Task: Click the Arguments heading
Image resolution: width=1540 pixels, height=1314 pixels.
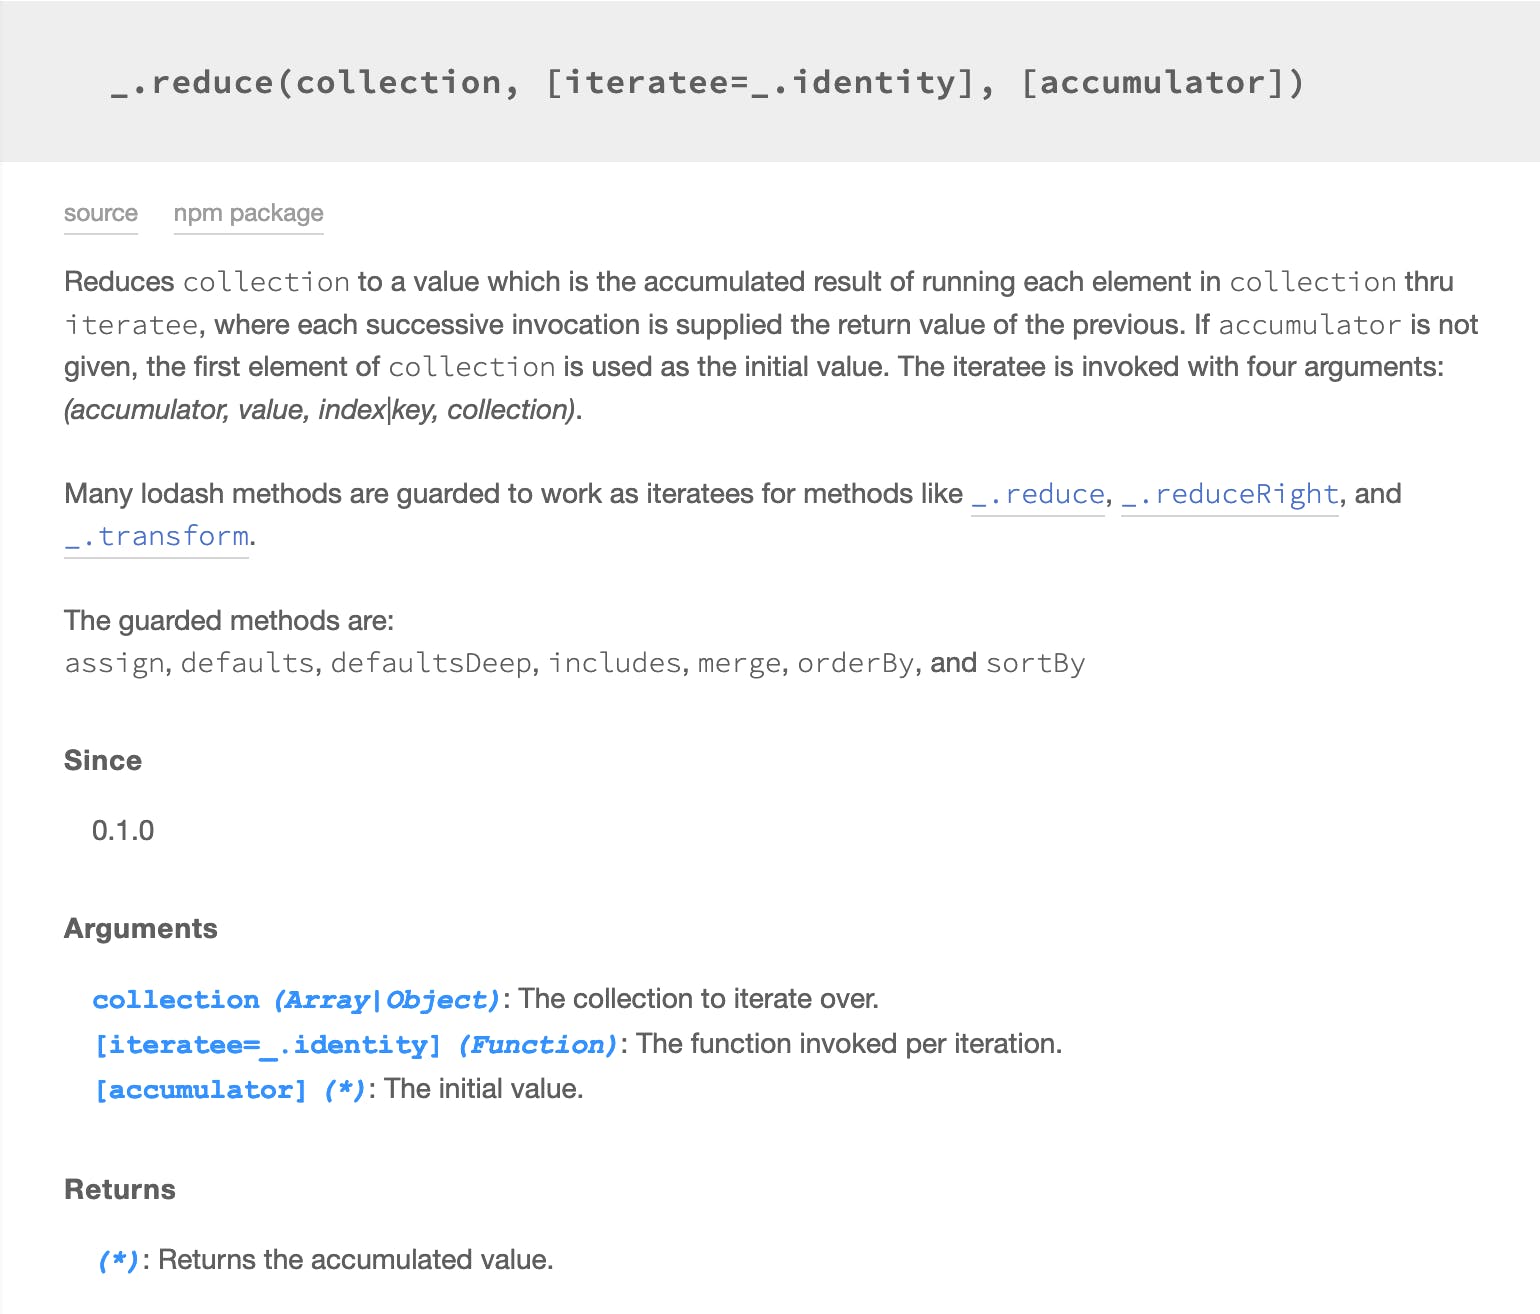Action: point(141,928)
